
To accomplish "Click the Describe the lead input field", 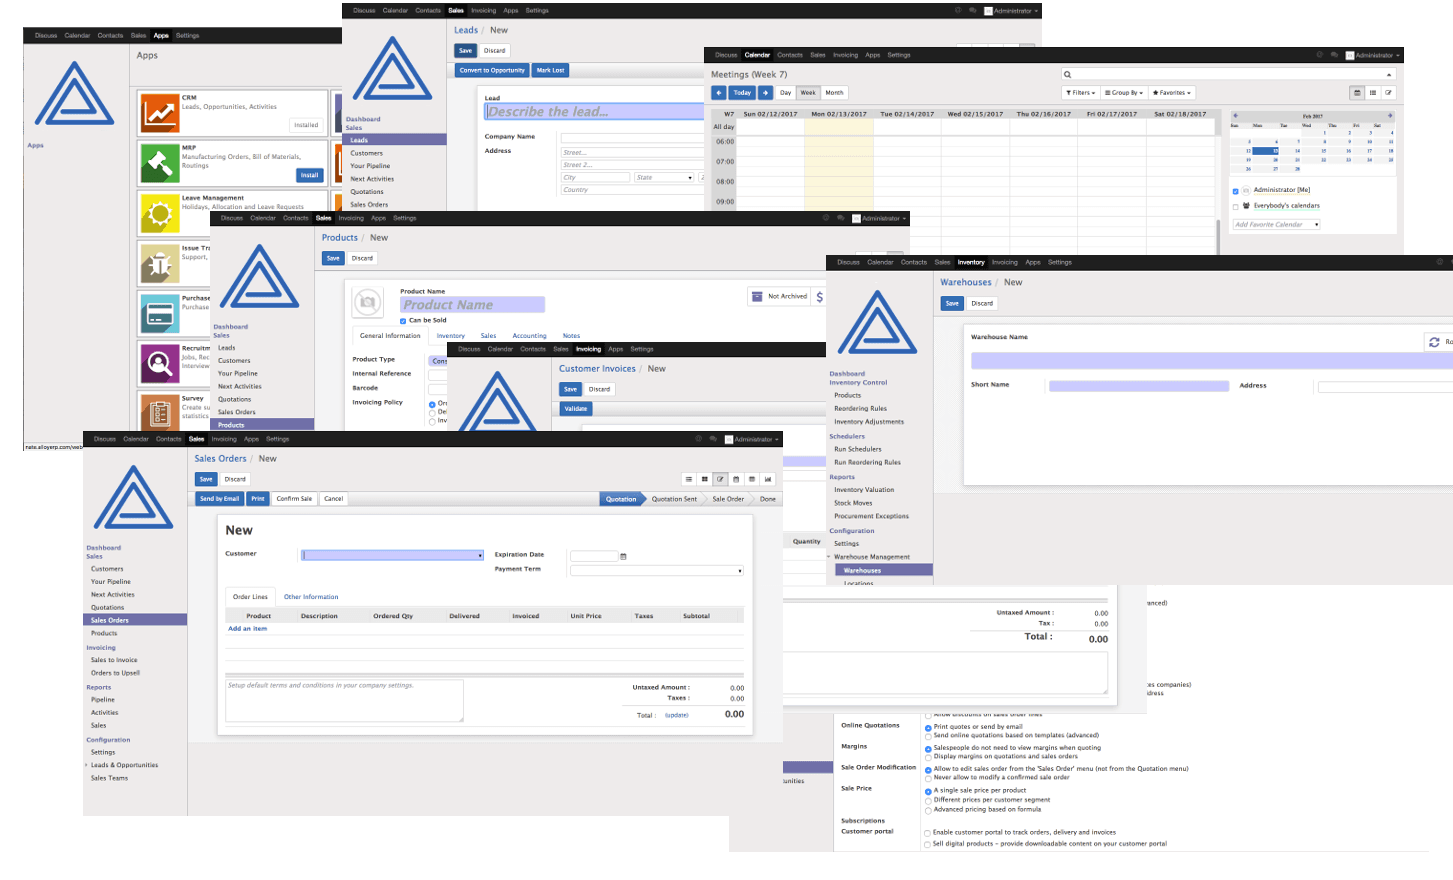I will click(x=594, y=112).
